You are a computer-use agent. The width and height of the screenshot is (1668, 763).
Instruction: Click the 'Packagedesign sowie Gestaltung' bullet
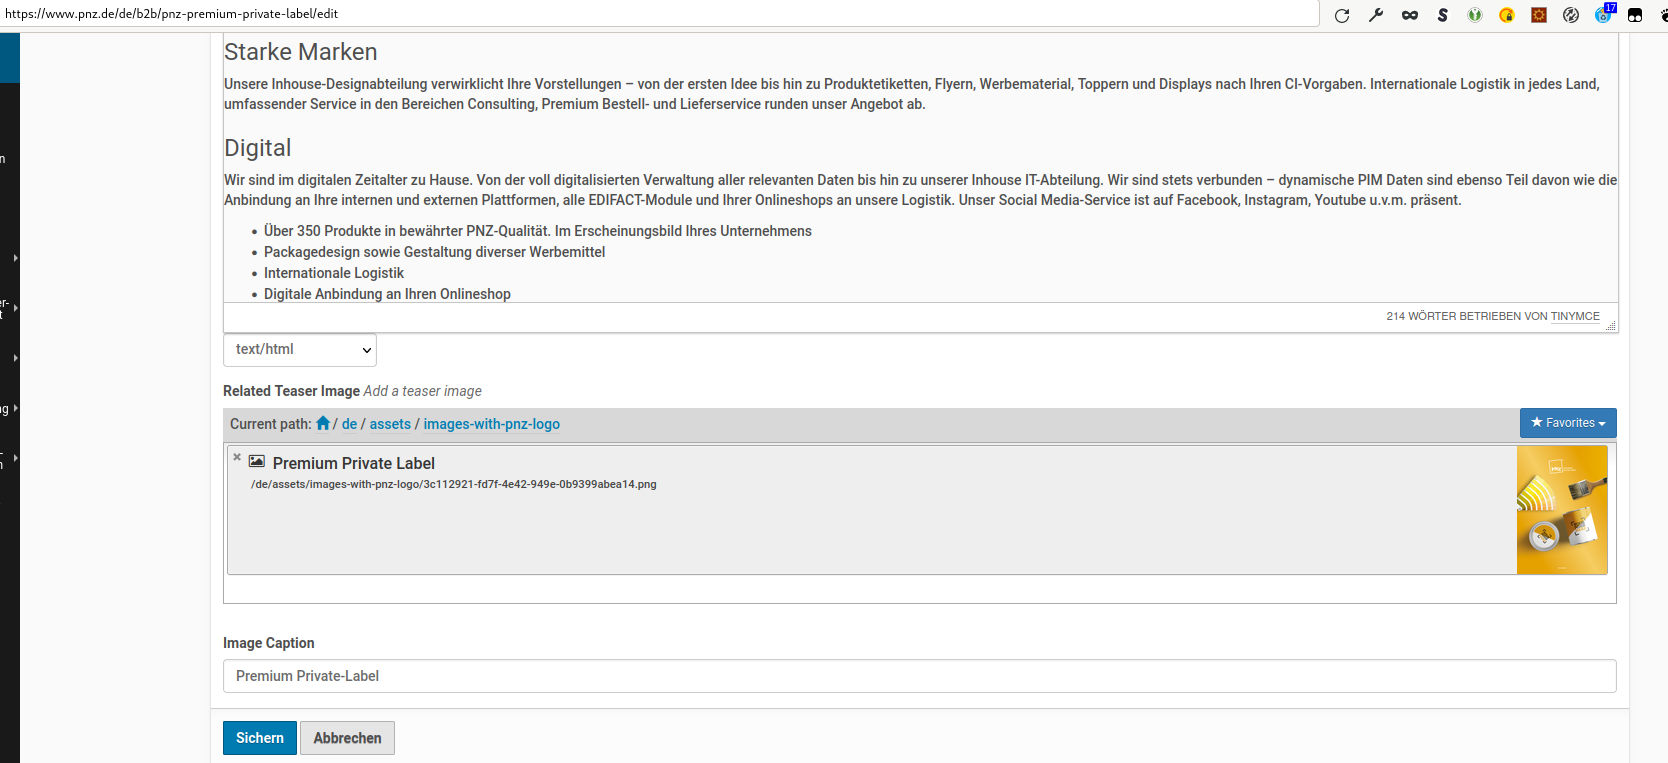(x=434, y=252)
